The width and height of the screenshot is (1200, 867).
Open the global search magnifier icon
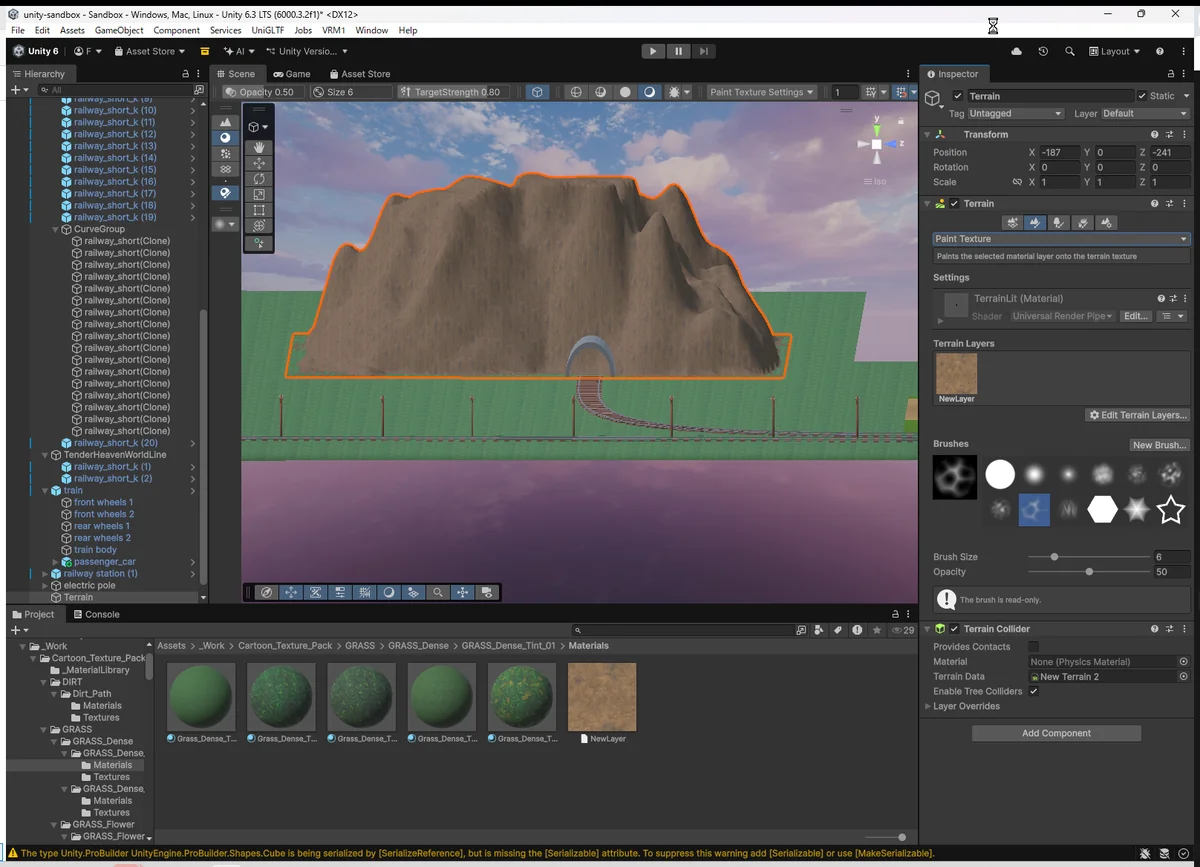pyautogui.click(x=1069, y=51)
